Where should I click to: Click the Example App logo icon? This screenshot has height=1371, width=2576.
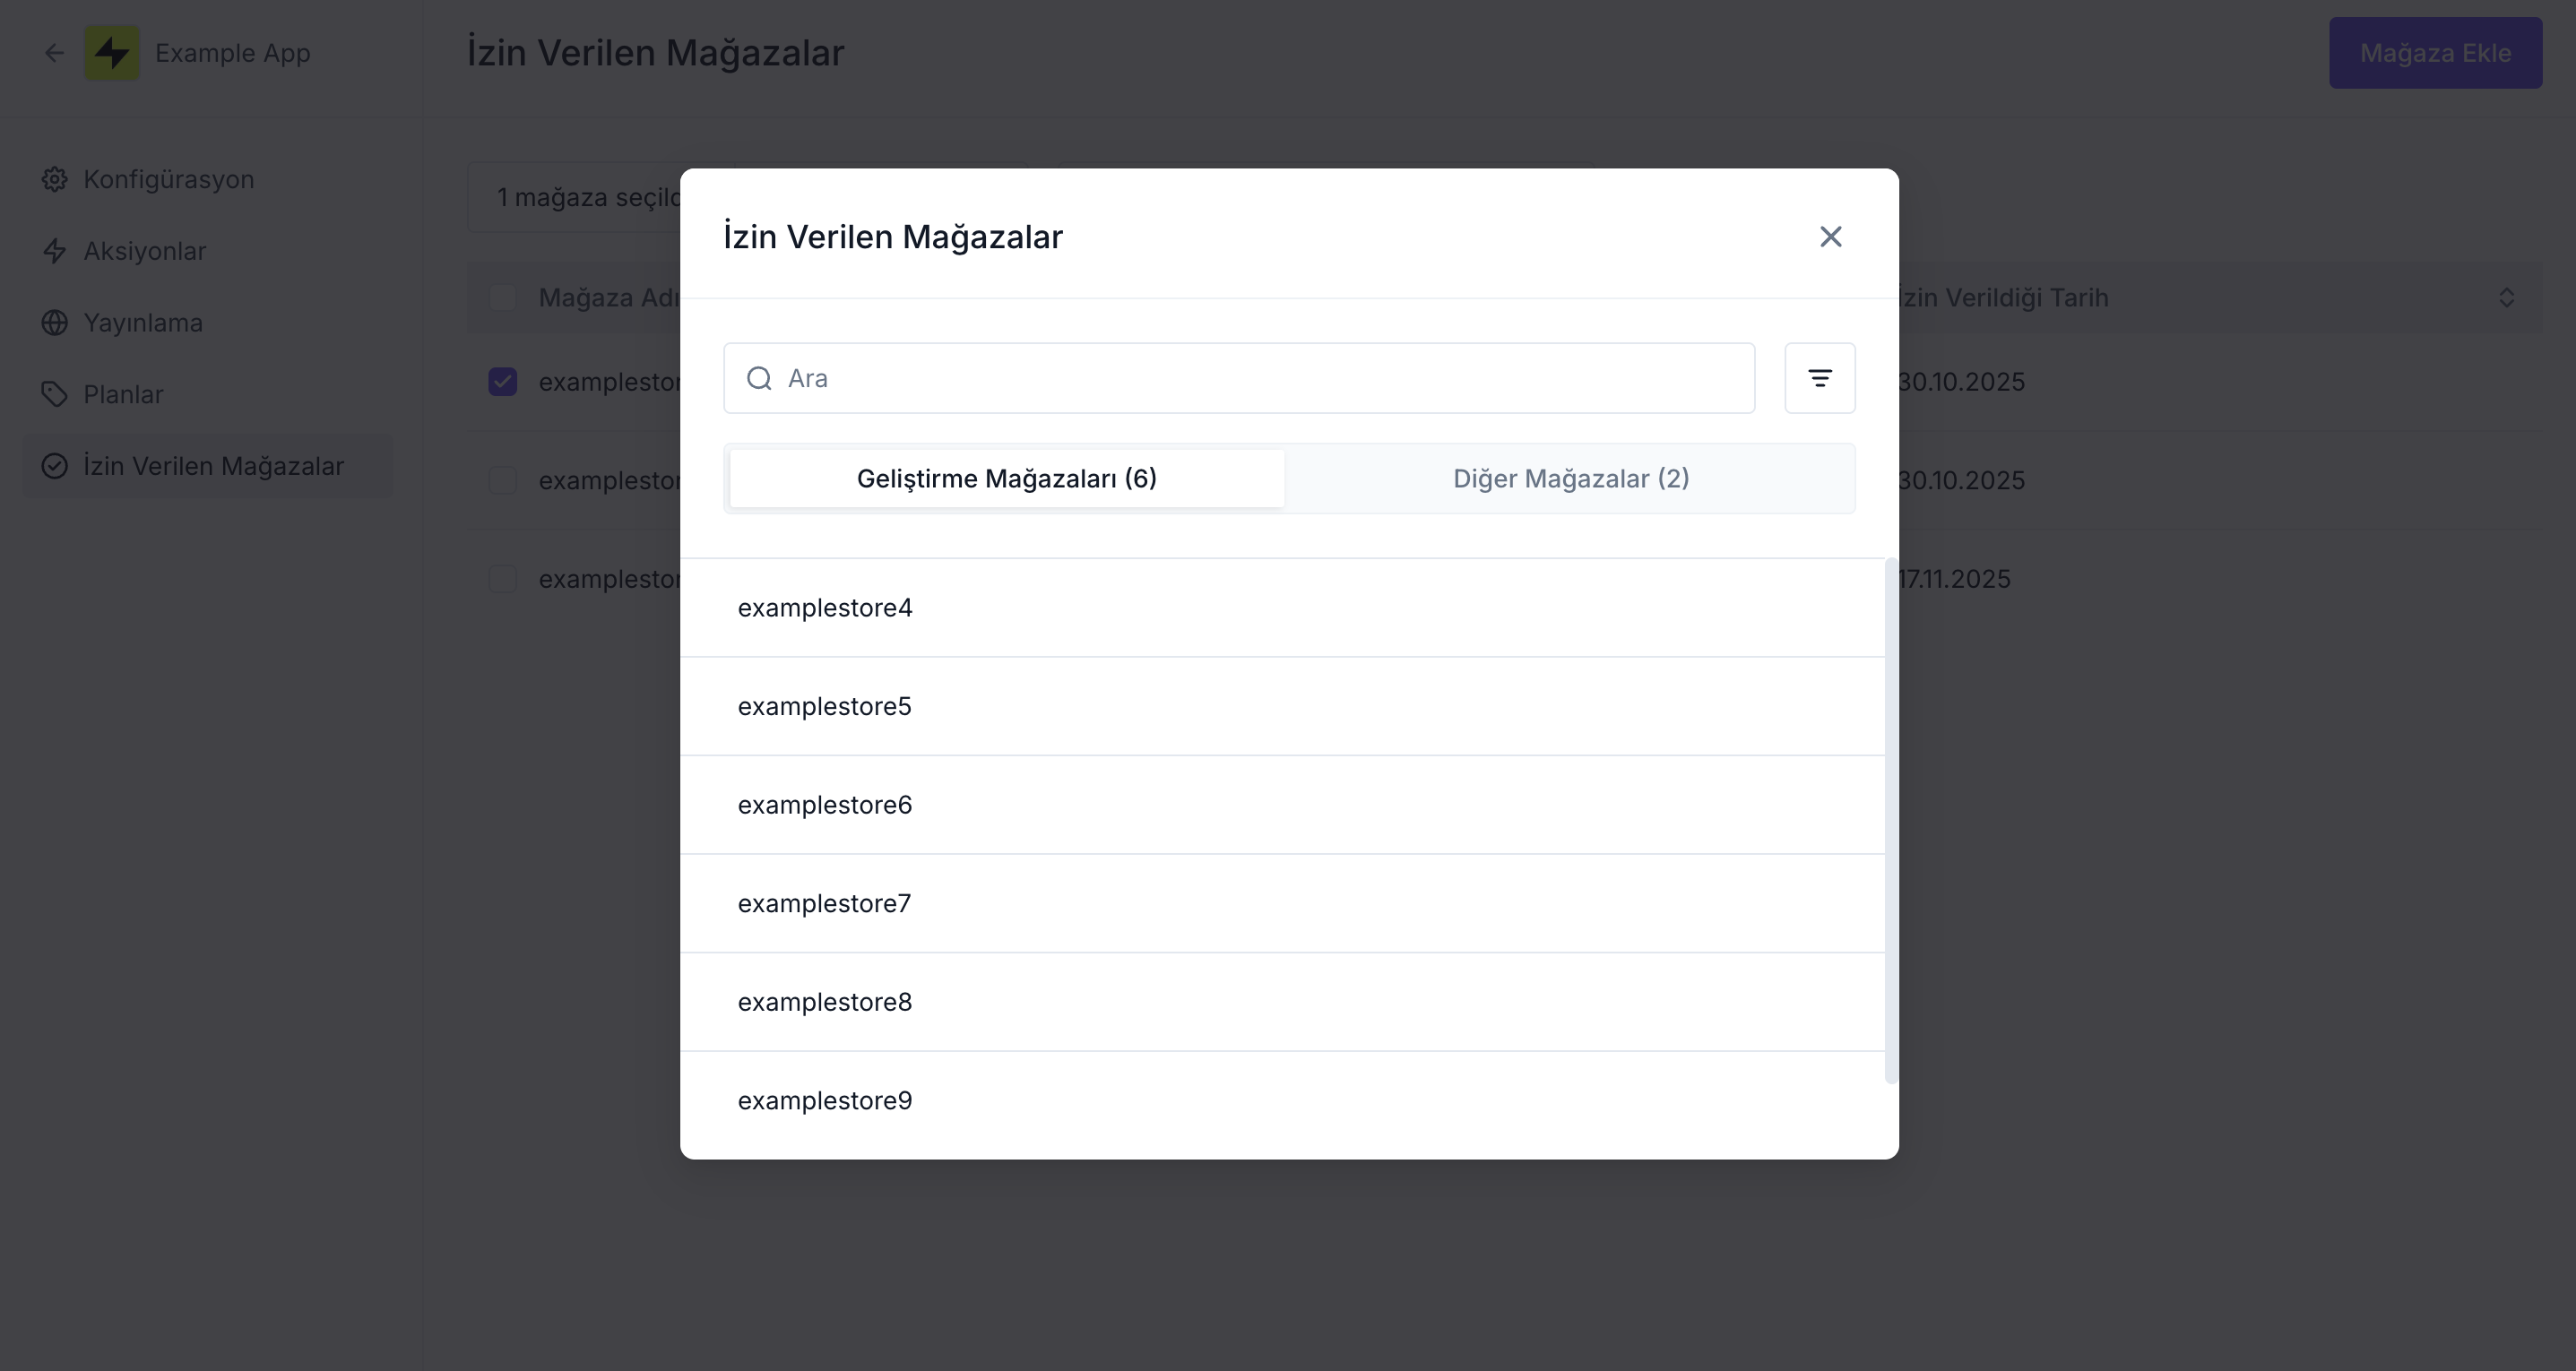tap(112, 52)
